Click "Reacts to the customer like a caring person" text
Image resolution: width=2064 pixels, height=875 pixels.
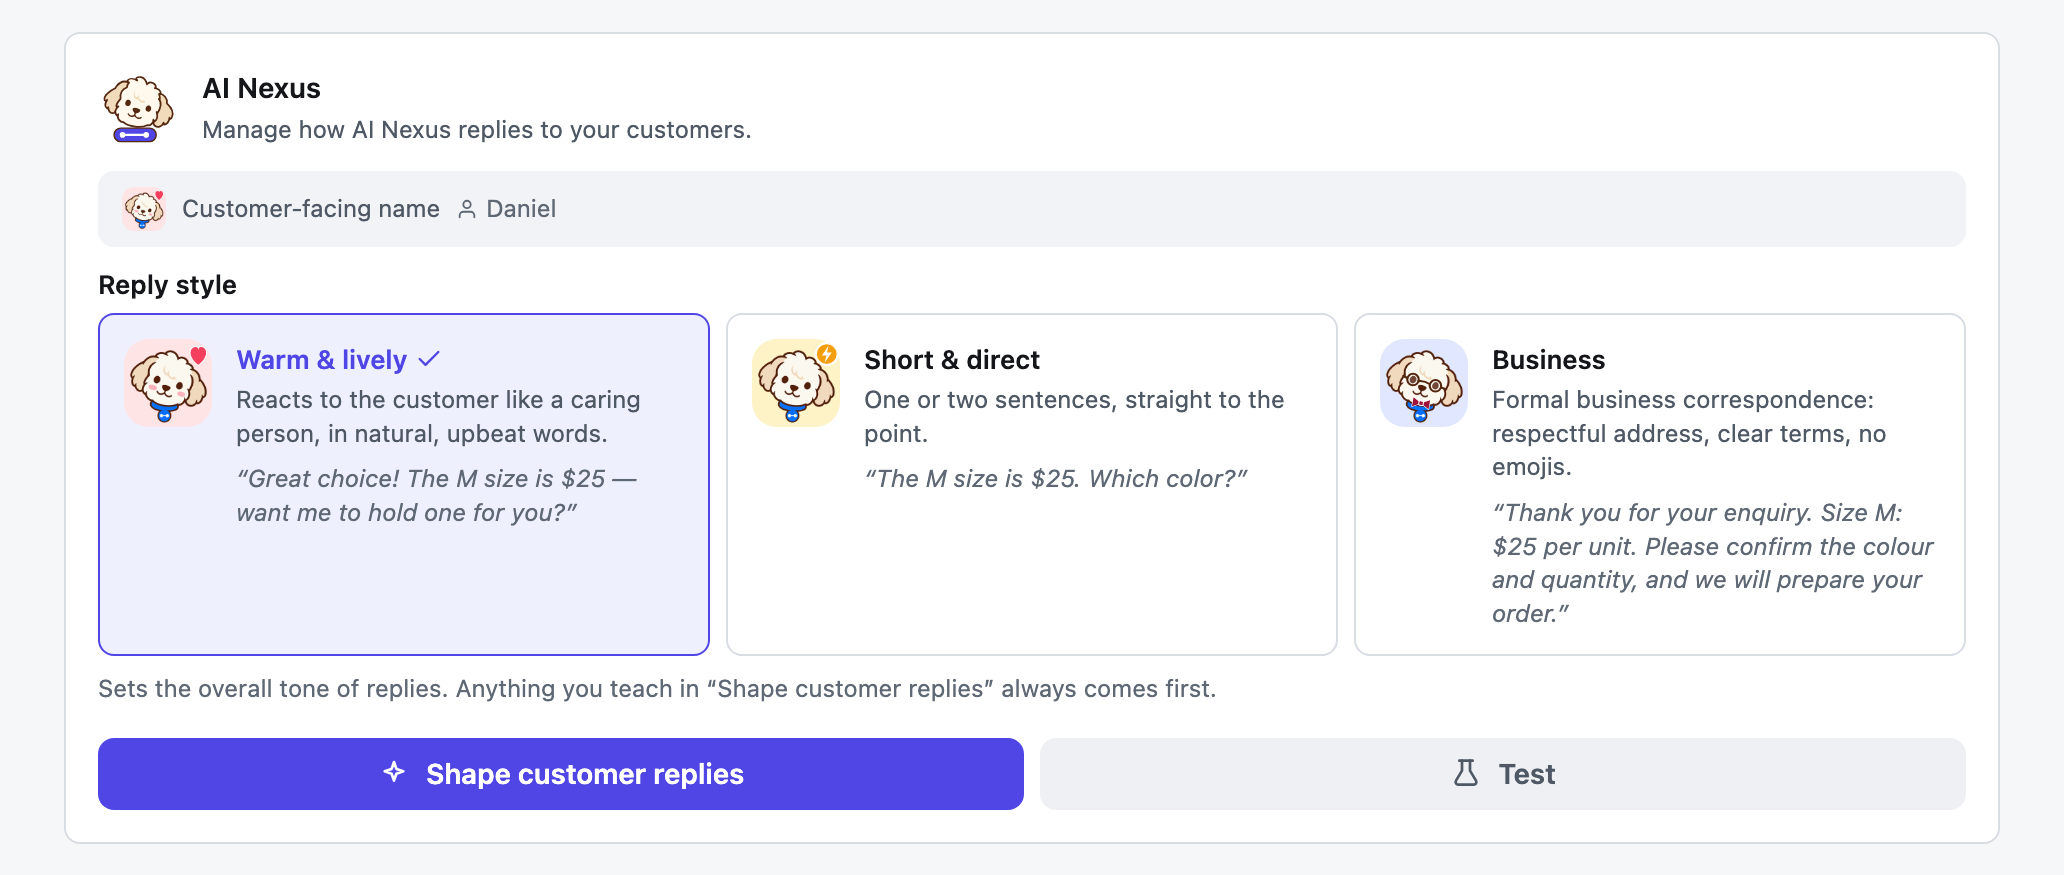click(439, 417)
